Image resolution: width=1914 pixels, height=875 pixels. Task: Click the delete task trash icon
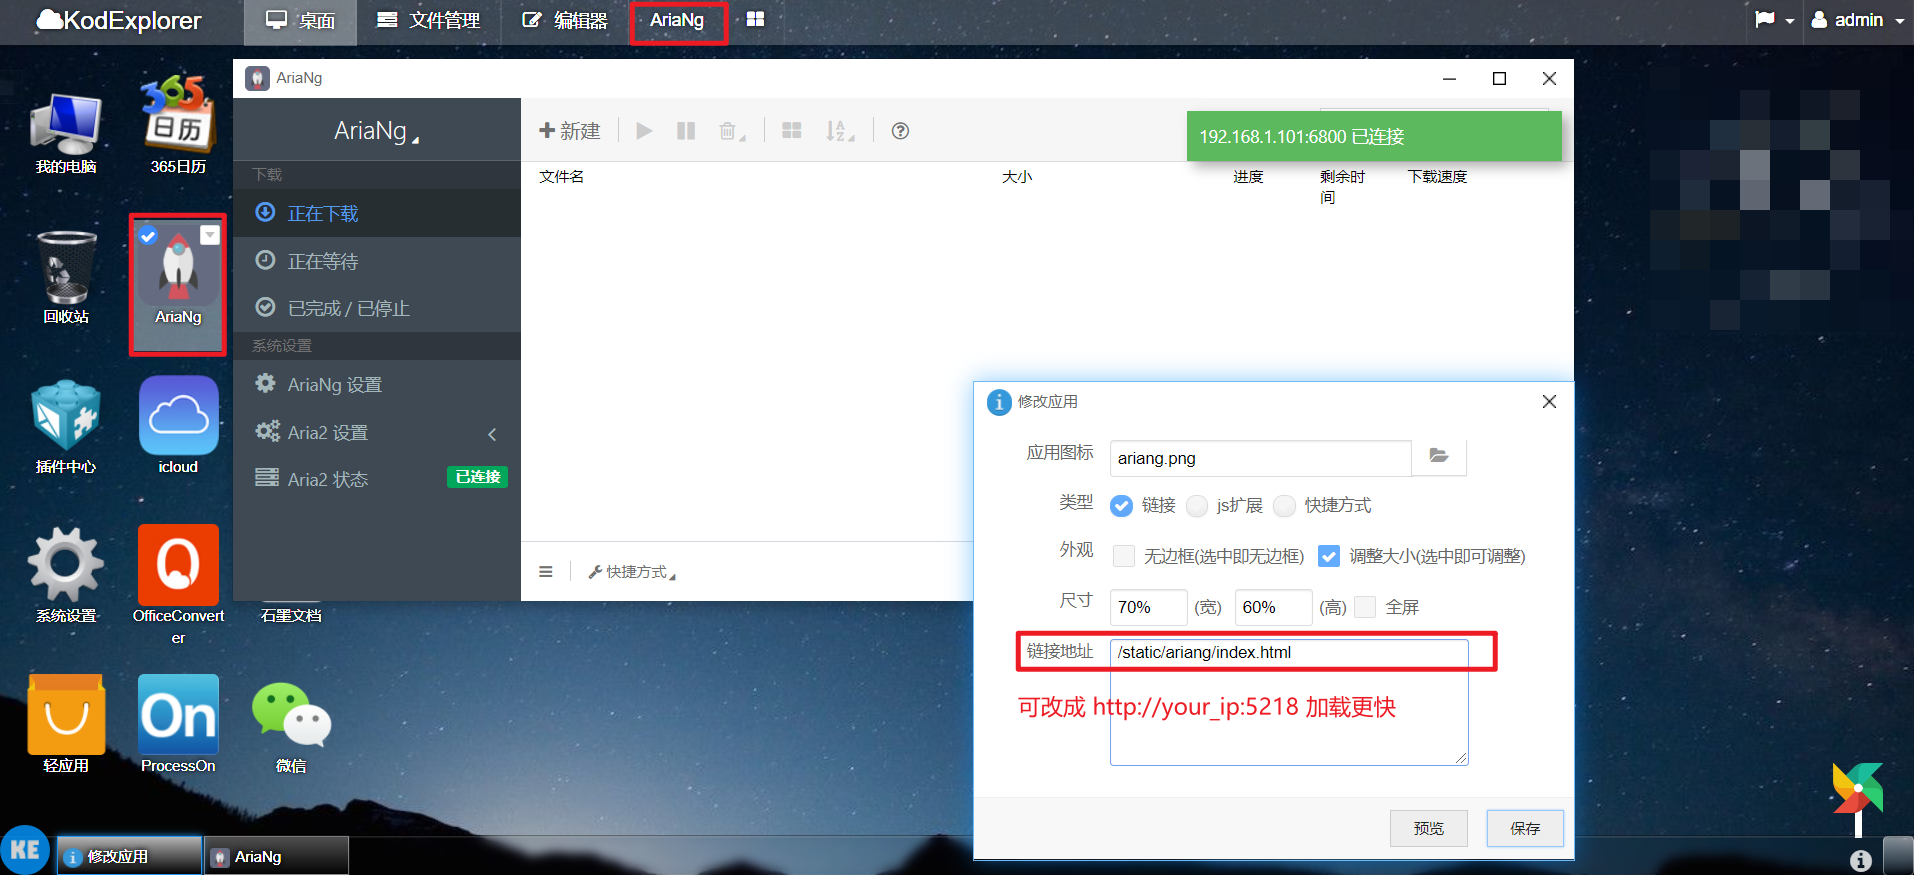731,131
